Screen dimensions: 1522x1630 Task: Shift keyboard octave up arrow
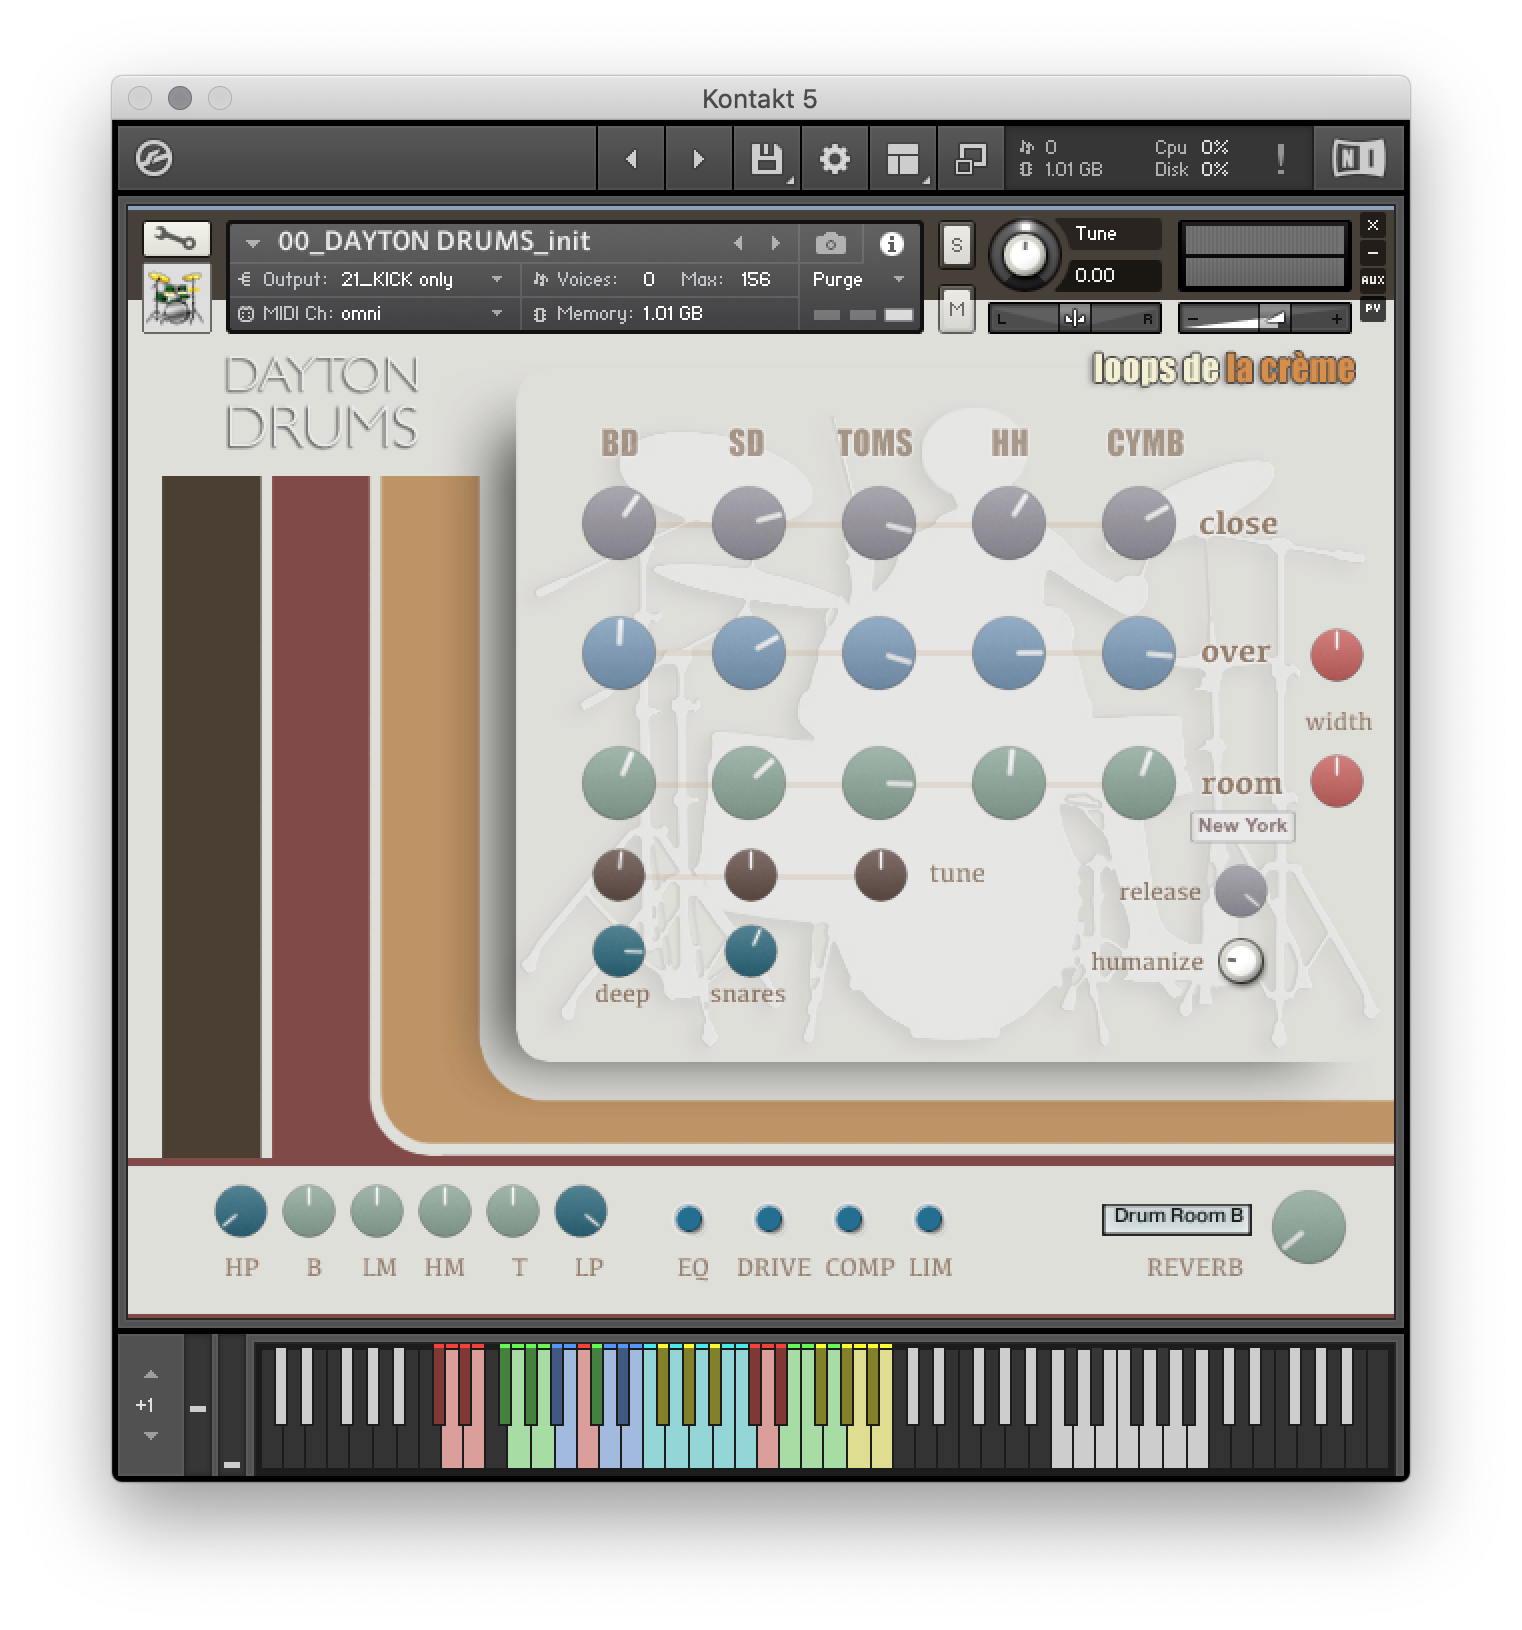pyautogui.click(x=151, y=1375)
